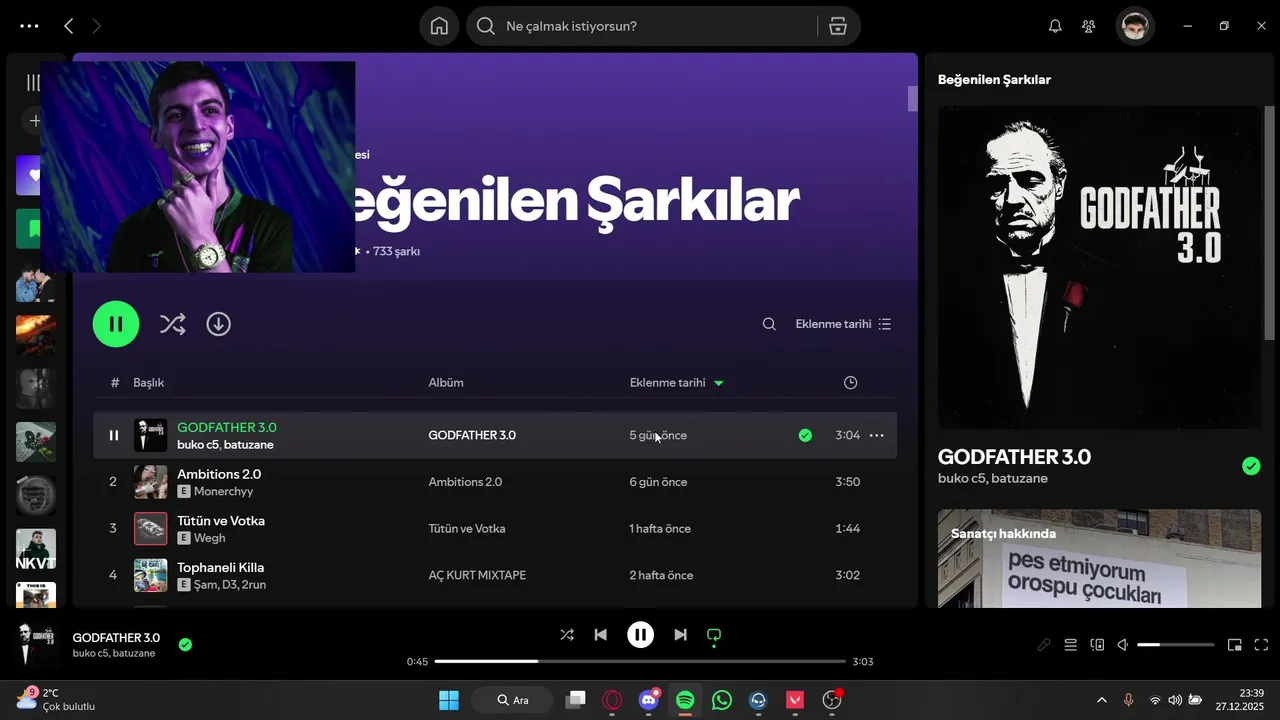Skip to the previous track

click(x=600, y=634)
